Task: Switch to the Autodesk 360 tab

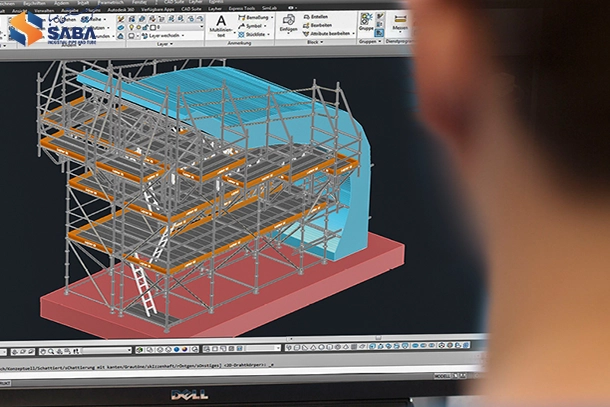Action: (x=121, y=9)
